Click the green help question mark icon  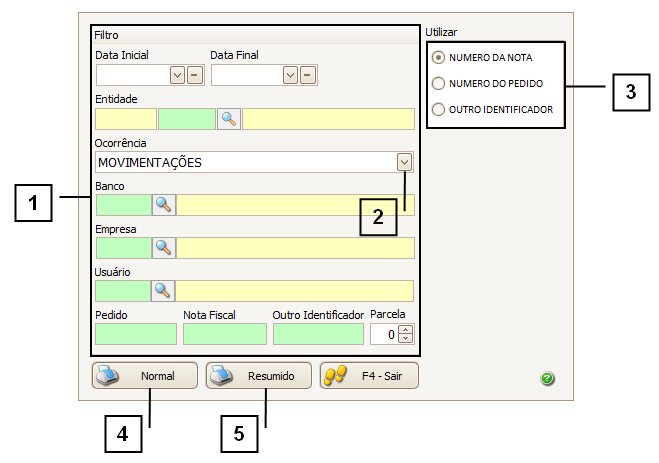[x=547, y=379]
